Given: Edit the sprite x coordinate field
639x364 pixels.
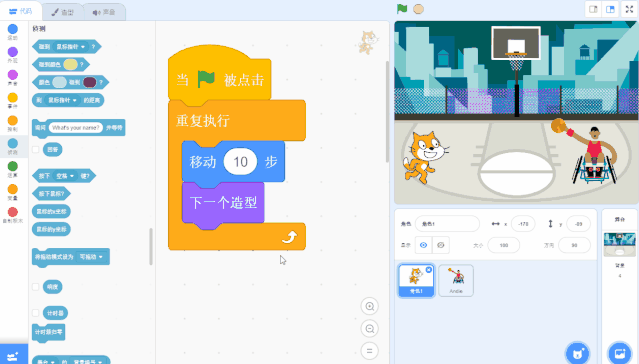Looking at the screenshot, I should [x=523, y=224].
